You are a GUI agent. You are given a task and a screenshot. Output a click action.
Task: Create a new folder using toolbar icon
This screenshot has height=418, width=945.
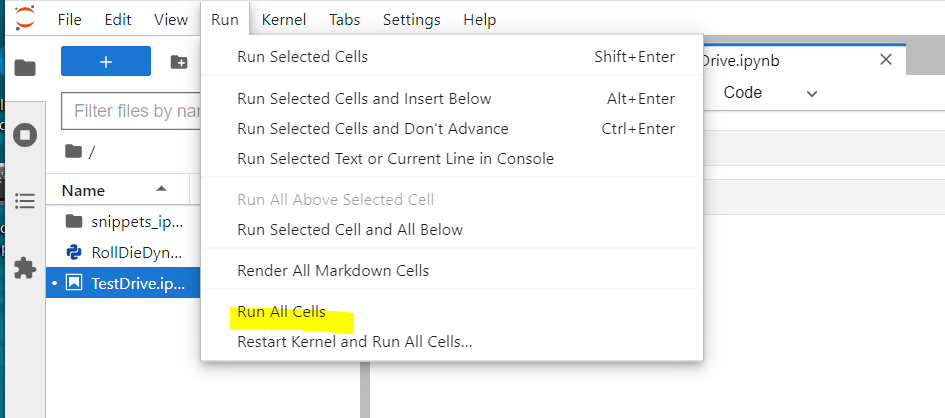179,62
